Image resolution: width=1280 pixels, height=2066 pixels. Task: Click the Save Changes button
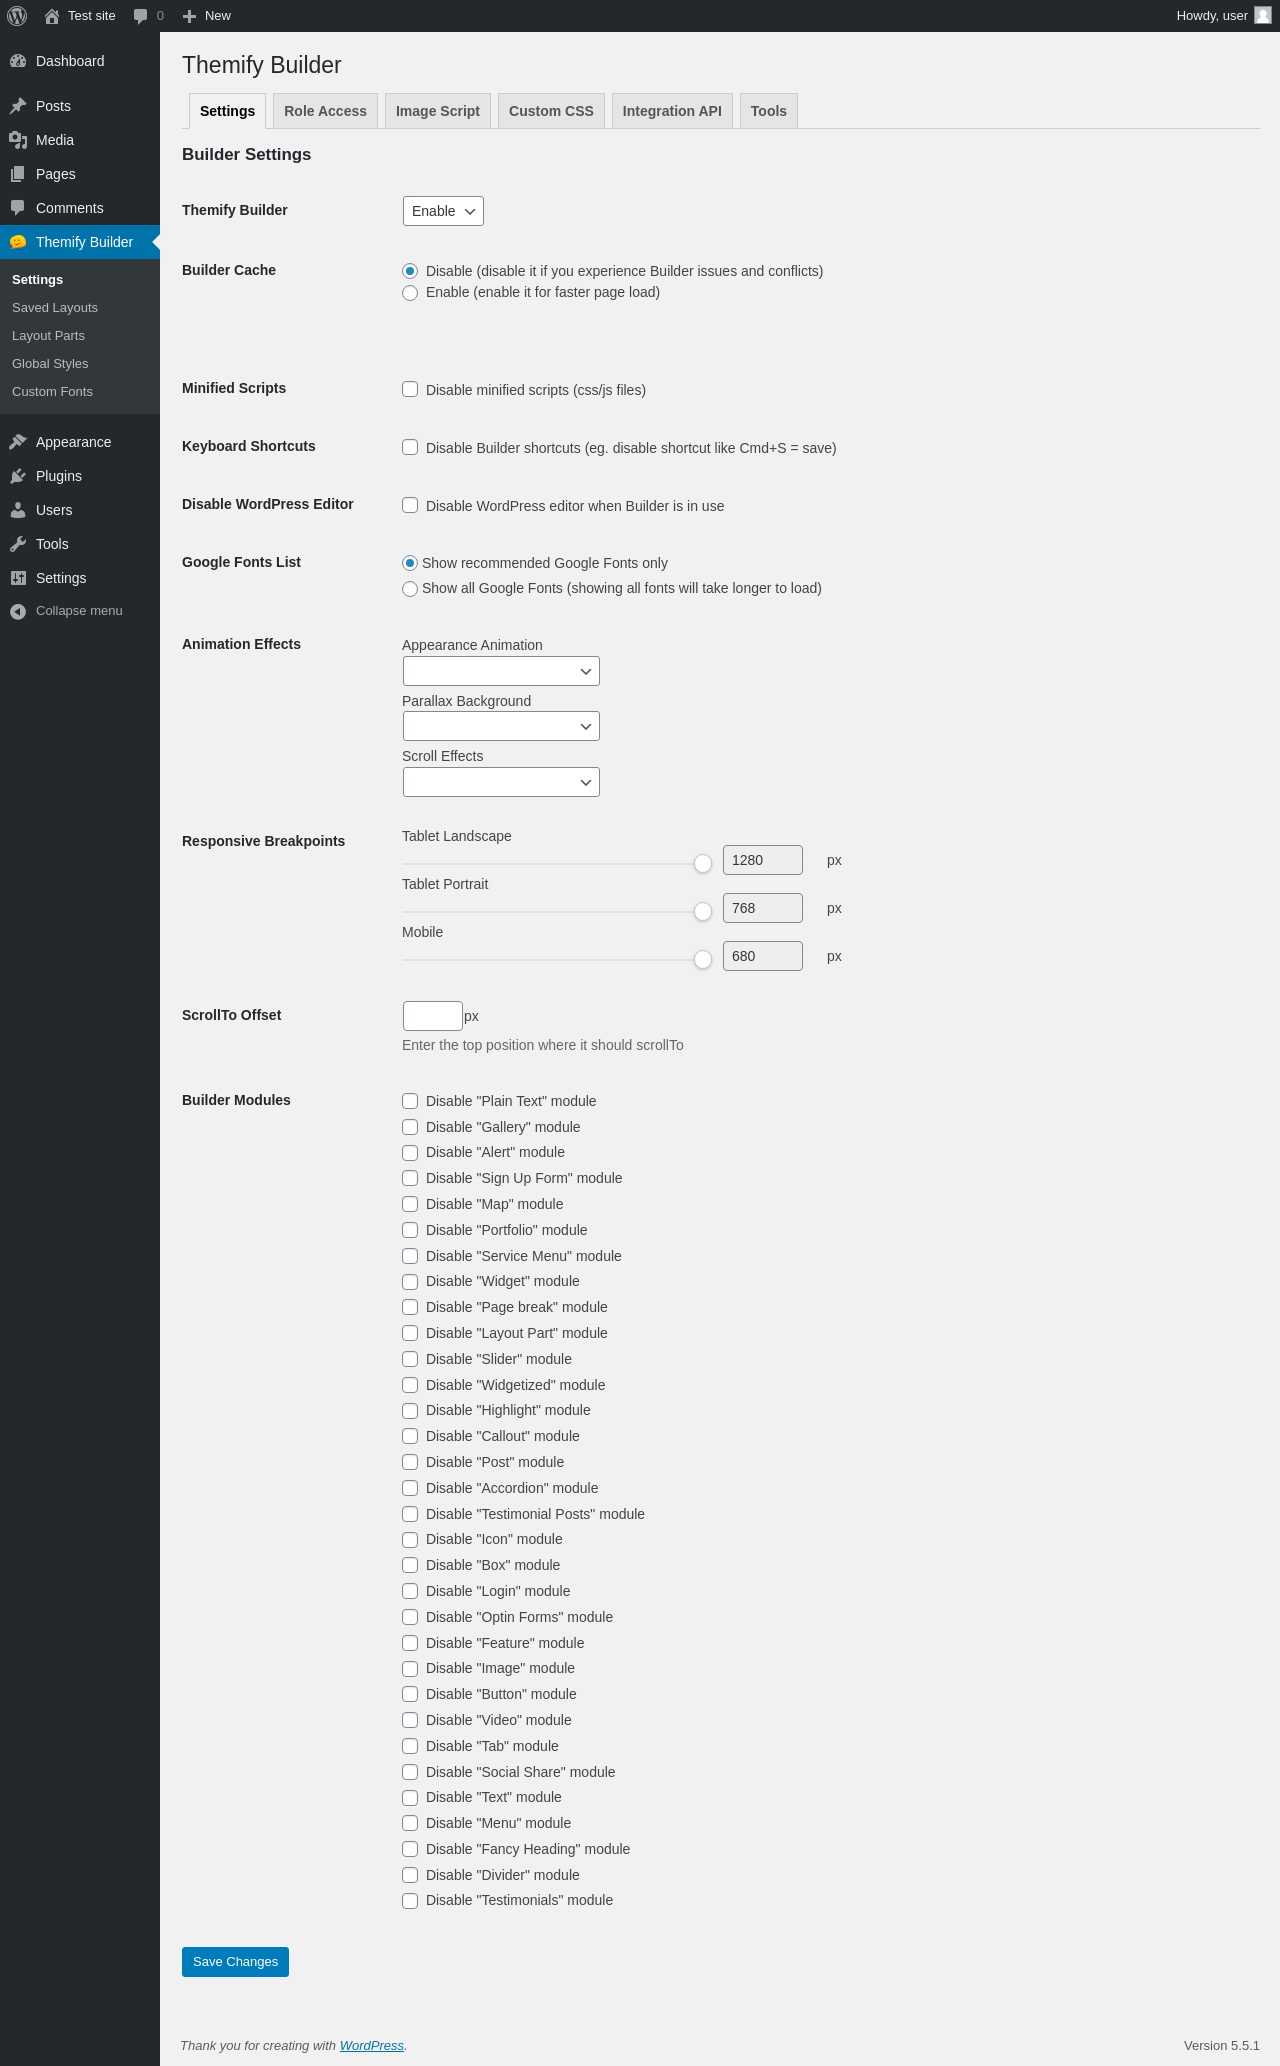pos(235,1962)
